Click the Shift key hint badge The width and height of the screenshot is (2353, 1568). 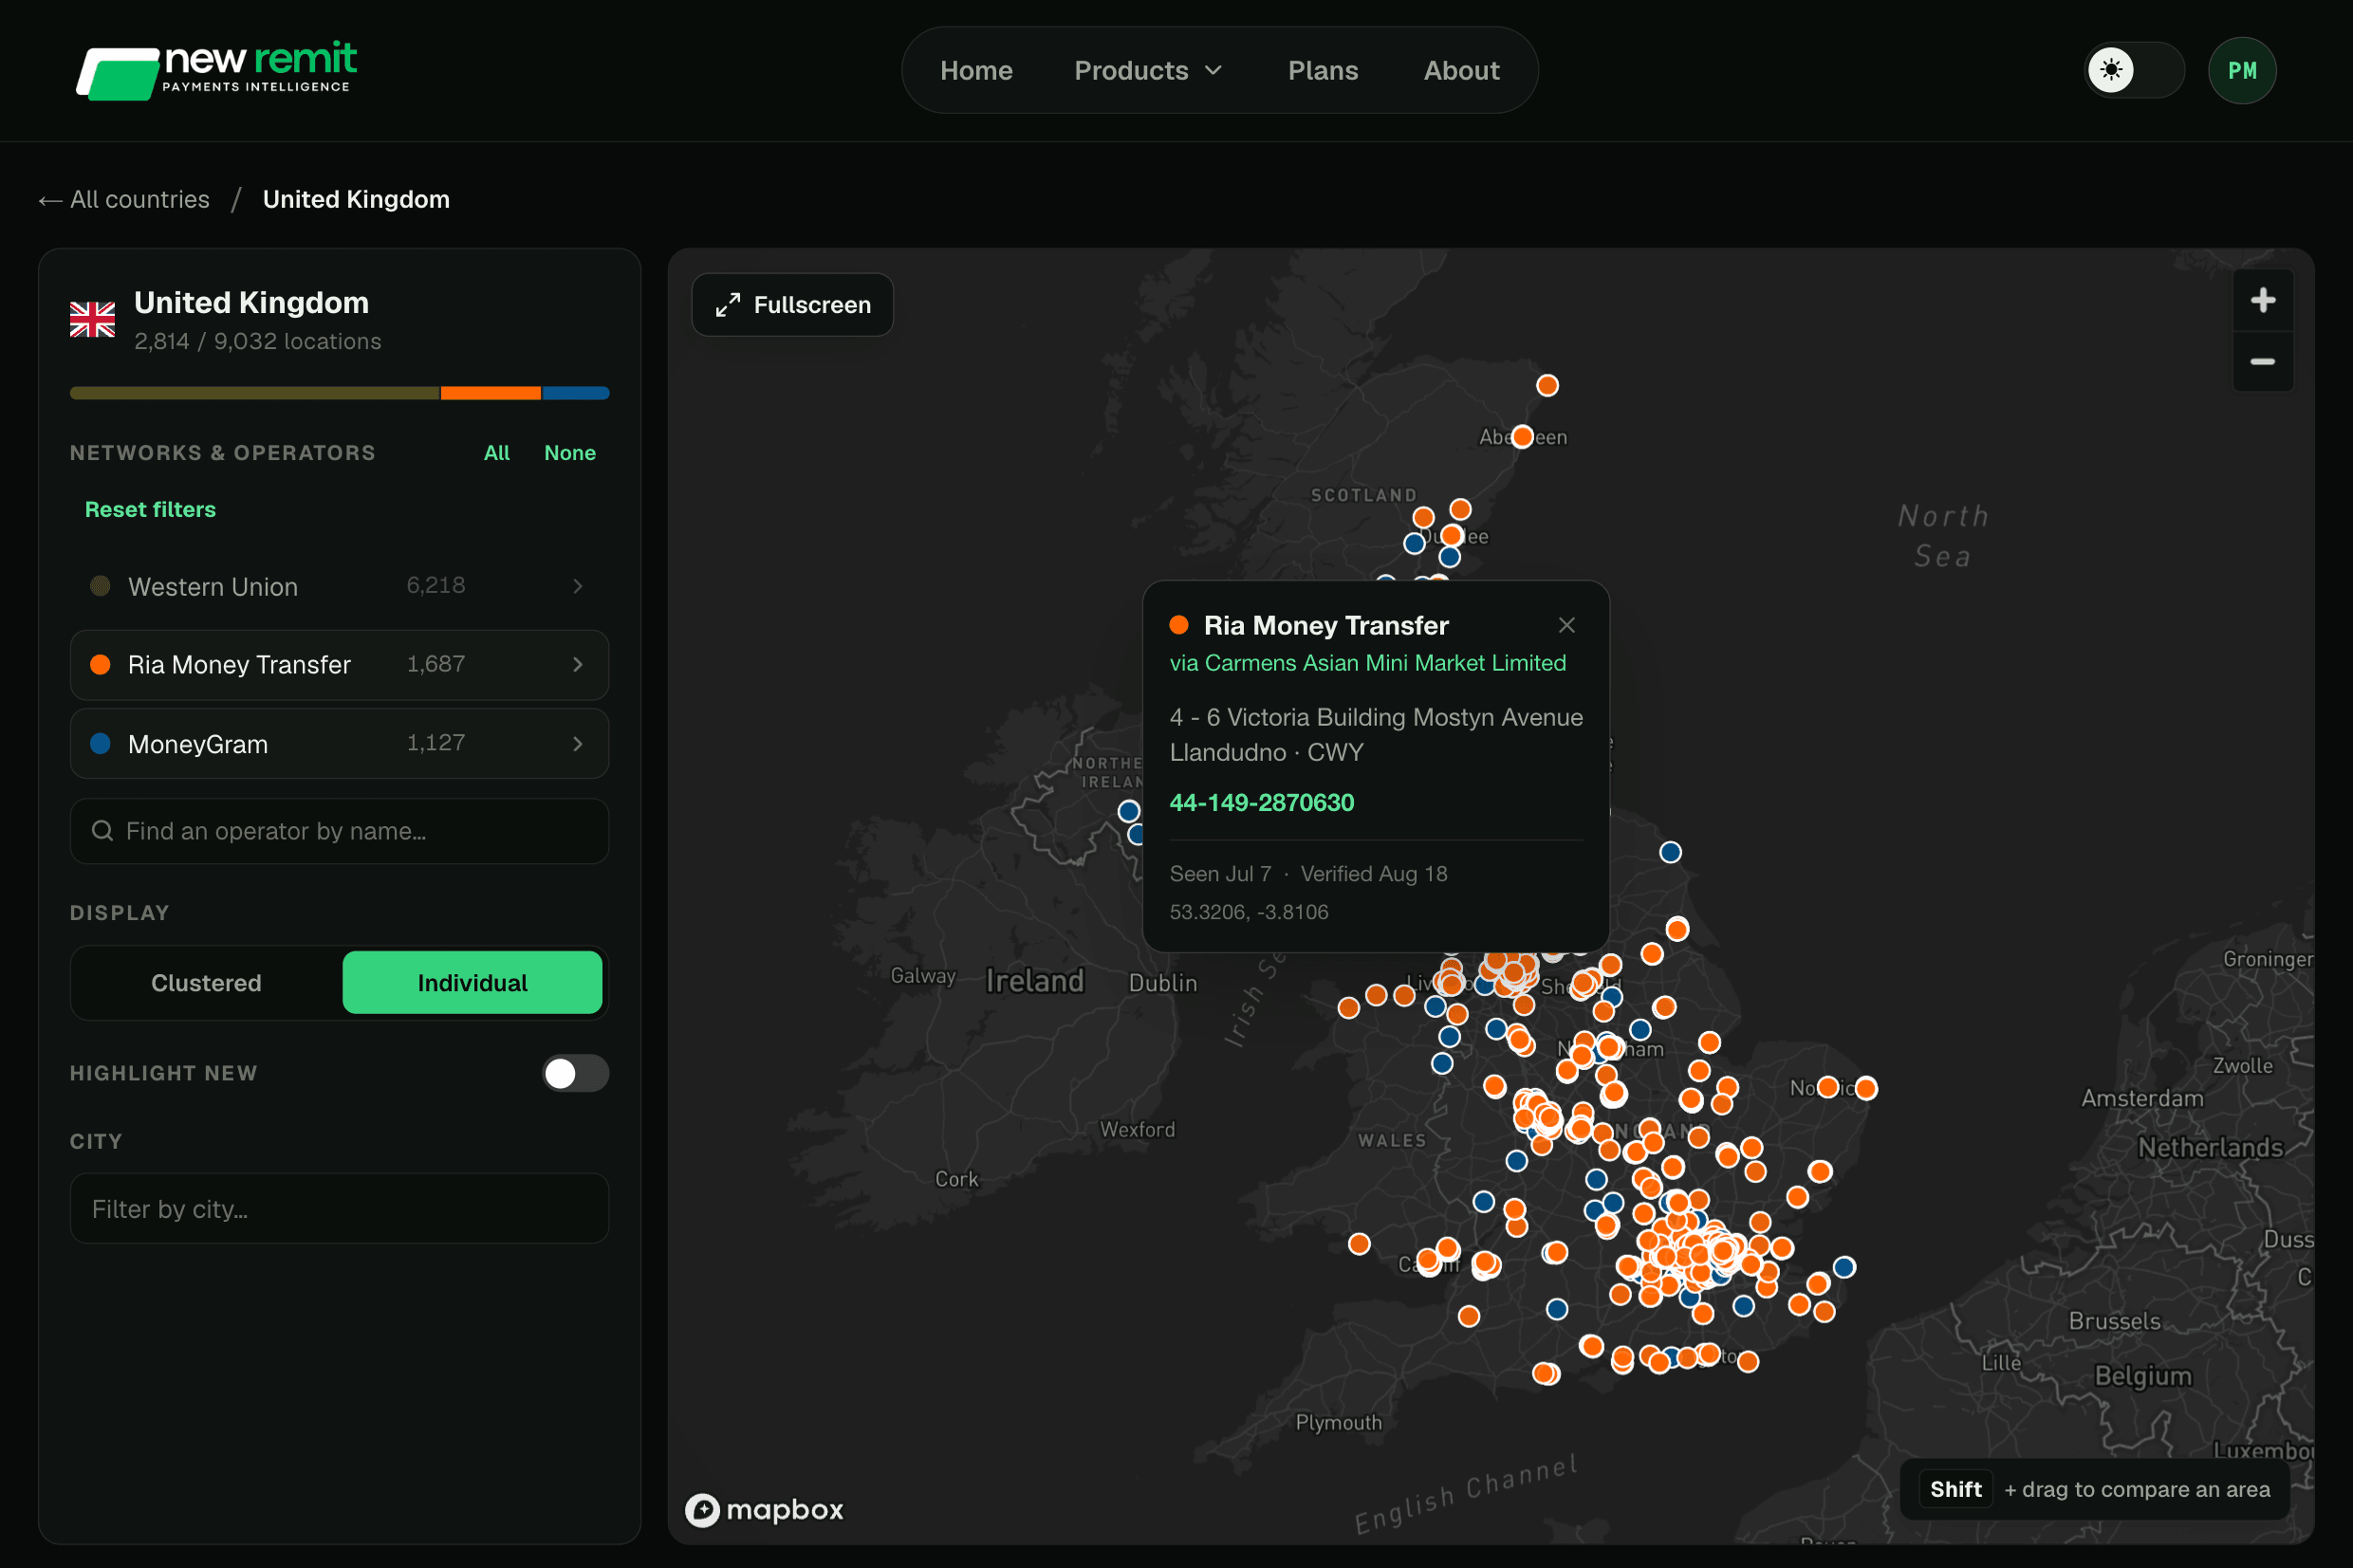pyautogui.click(x=1955, y=1490)
